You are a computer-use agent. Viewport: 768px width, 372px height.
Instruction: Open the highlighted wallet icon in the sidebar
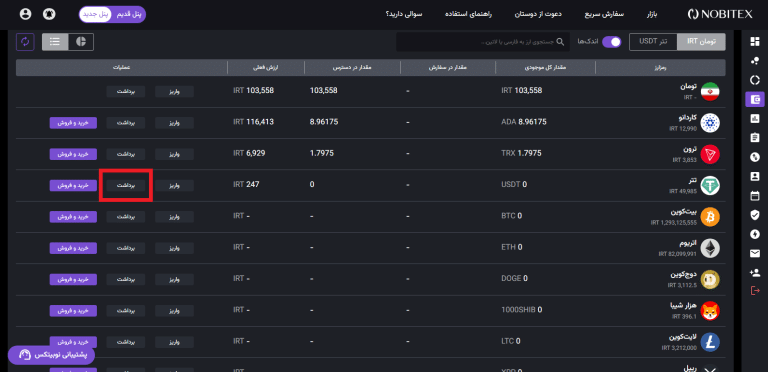pos(754,99)
